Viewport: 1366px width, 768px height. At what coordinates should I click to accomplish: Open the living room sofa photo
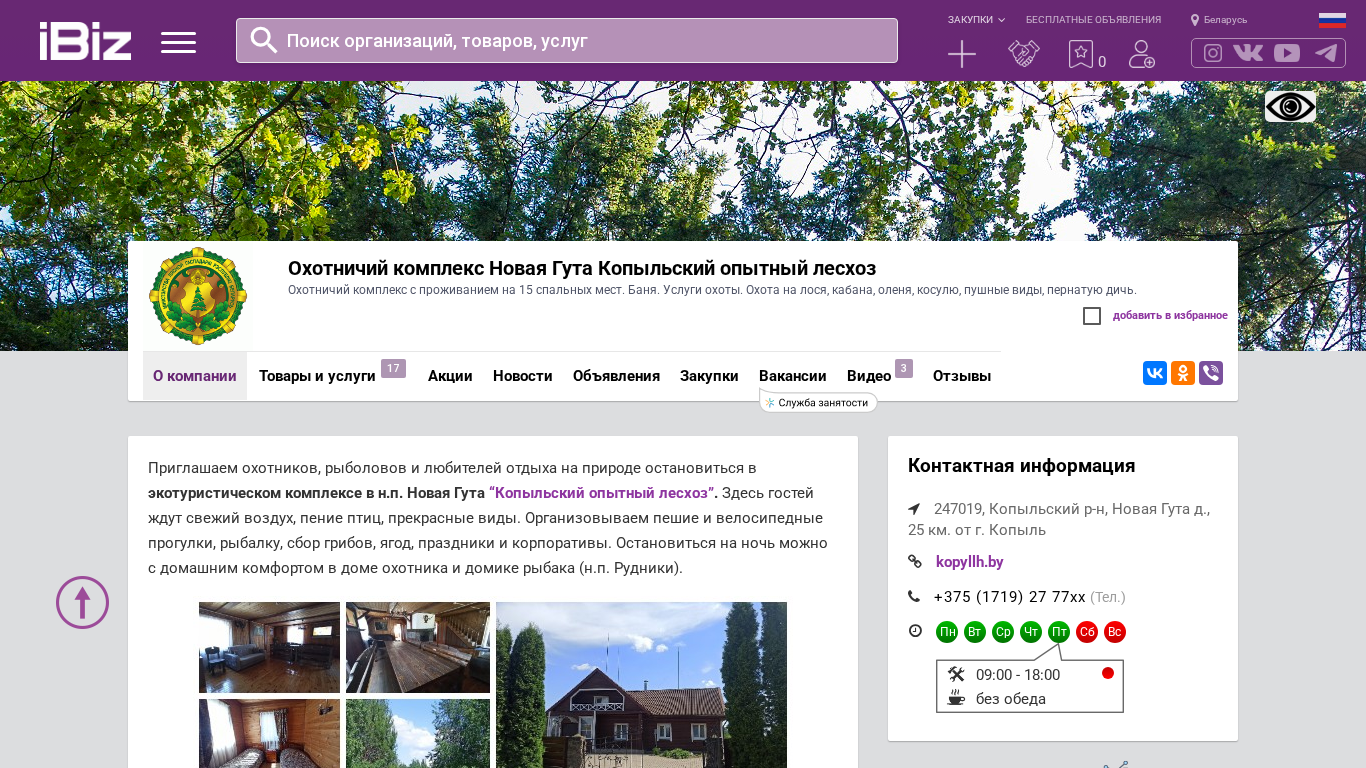point(269,647)
